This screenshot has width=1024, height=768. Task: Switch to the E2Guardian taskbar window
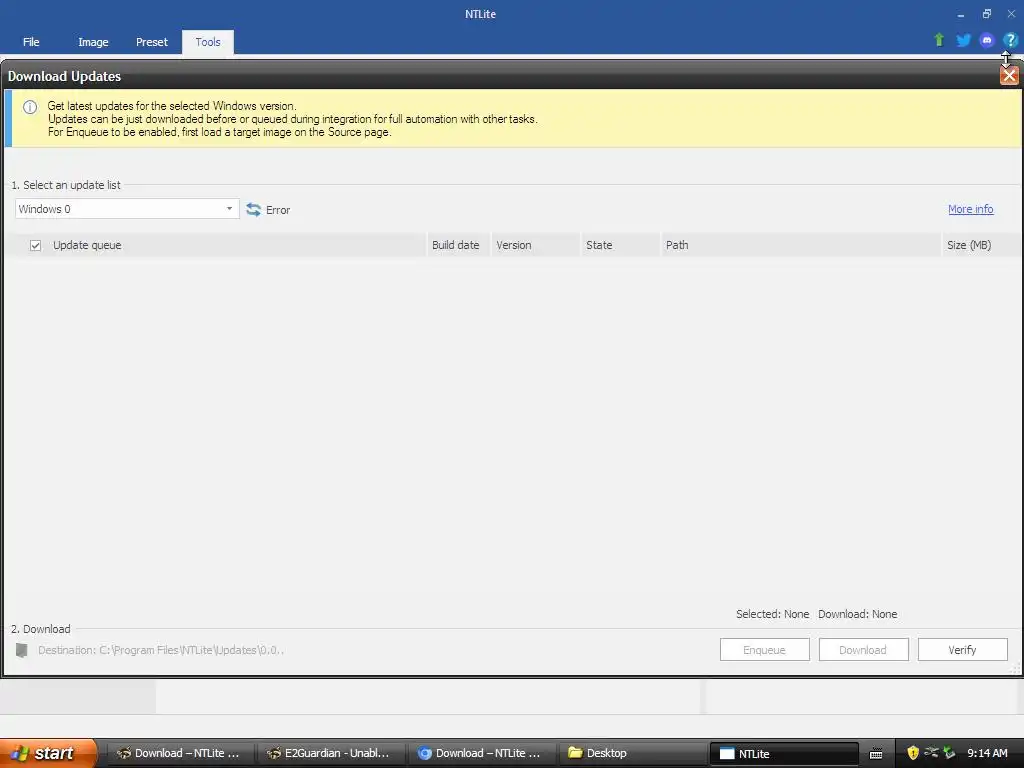(330, 753)
